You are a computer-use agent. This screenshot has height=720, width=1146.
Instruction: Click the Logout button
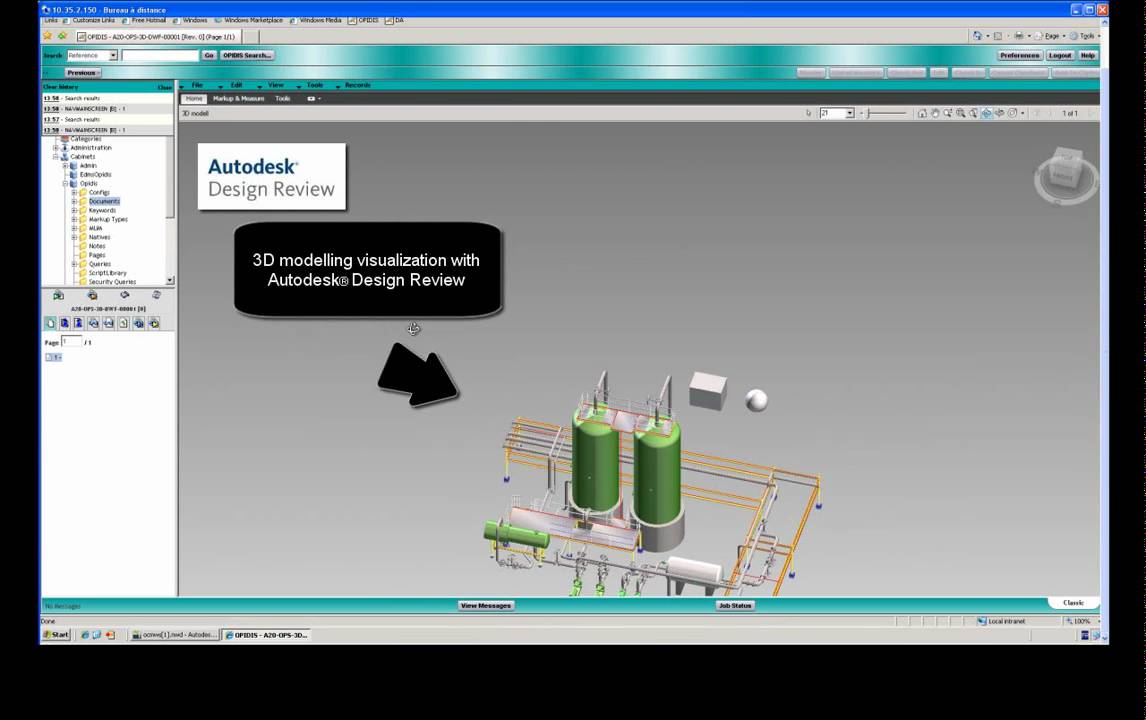(1060, 56)
